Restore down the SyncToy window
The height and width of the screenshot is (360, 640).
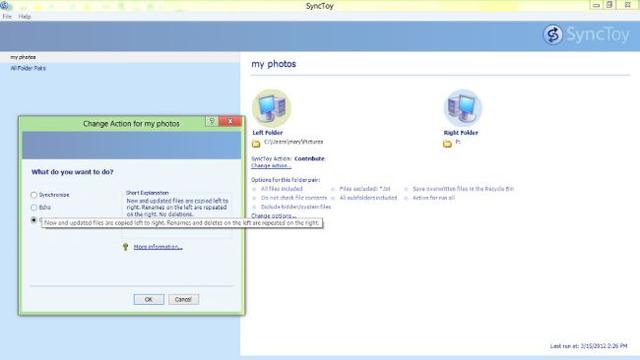pyautogui.click(x=609, y=5)
